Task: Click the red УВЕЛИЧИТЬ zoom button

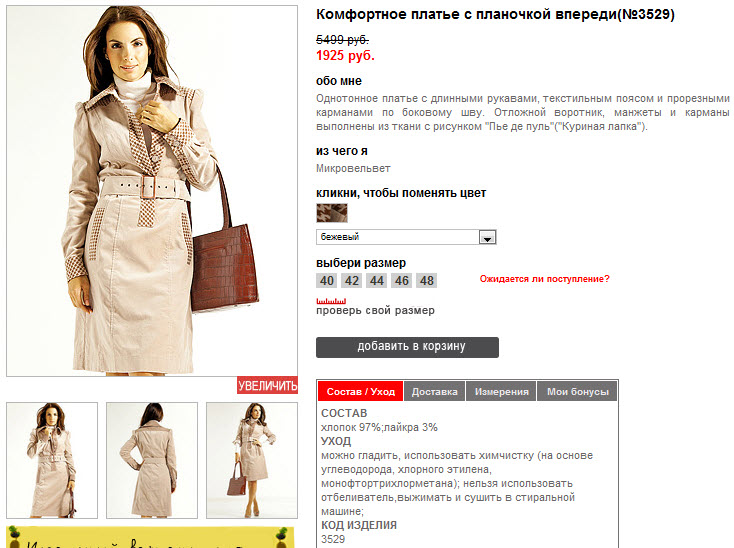Action: pyautogui.click(x=267, y=385)
